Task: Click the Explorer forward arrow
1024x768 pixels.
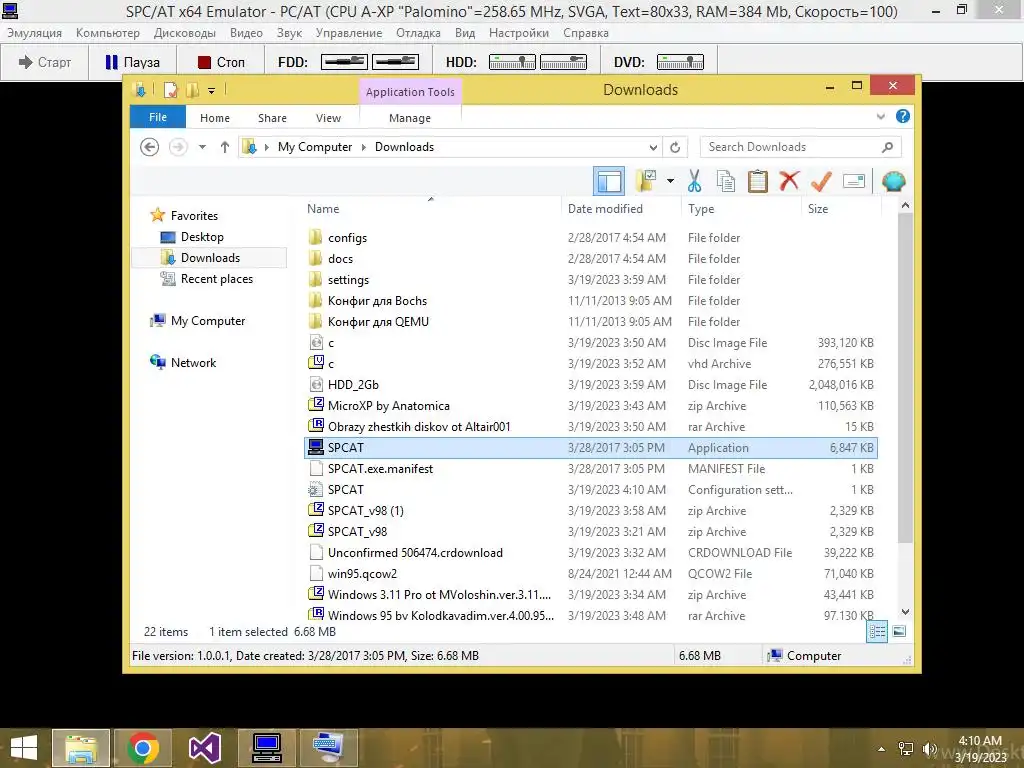Action: [x=178, y=147]
